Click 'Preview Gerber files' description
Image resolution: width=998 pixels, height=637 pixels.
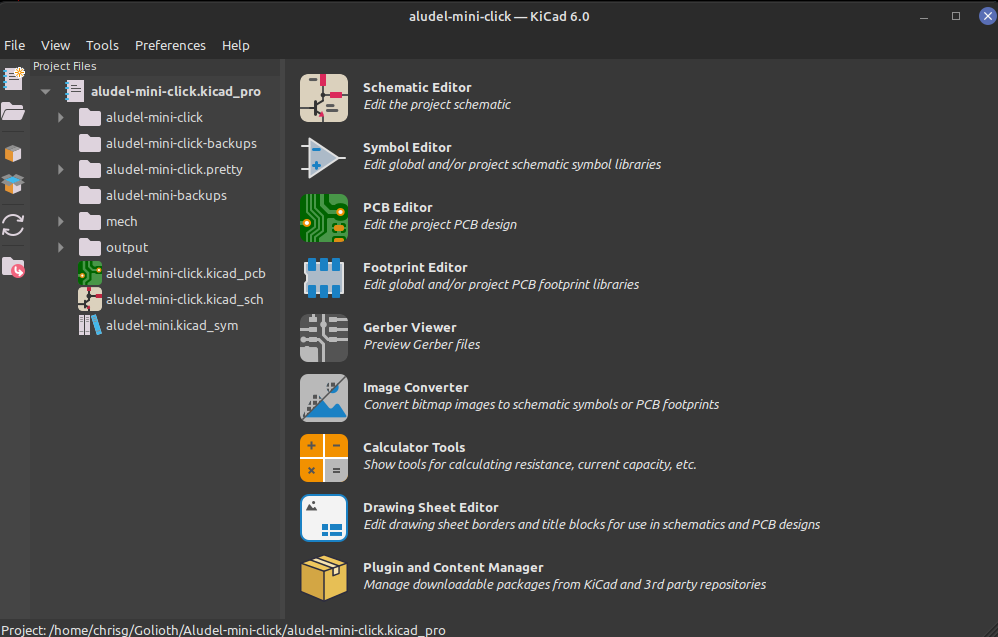click(421, 344)
